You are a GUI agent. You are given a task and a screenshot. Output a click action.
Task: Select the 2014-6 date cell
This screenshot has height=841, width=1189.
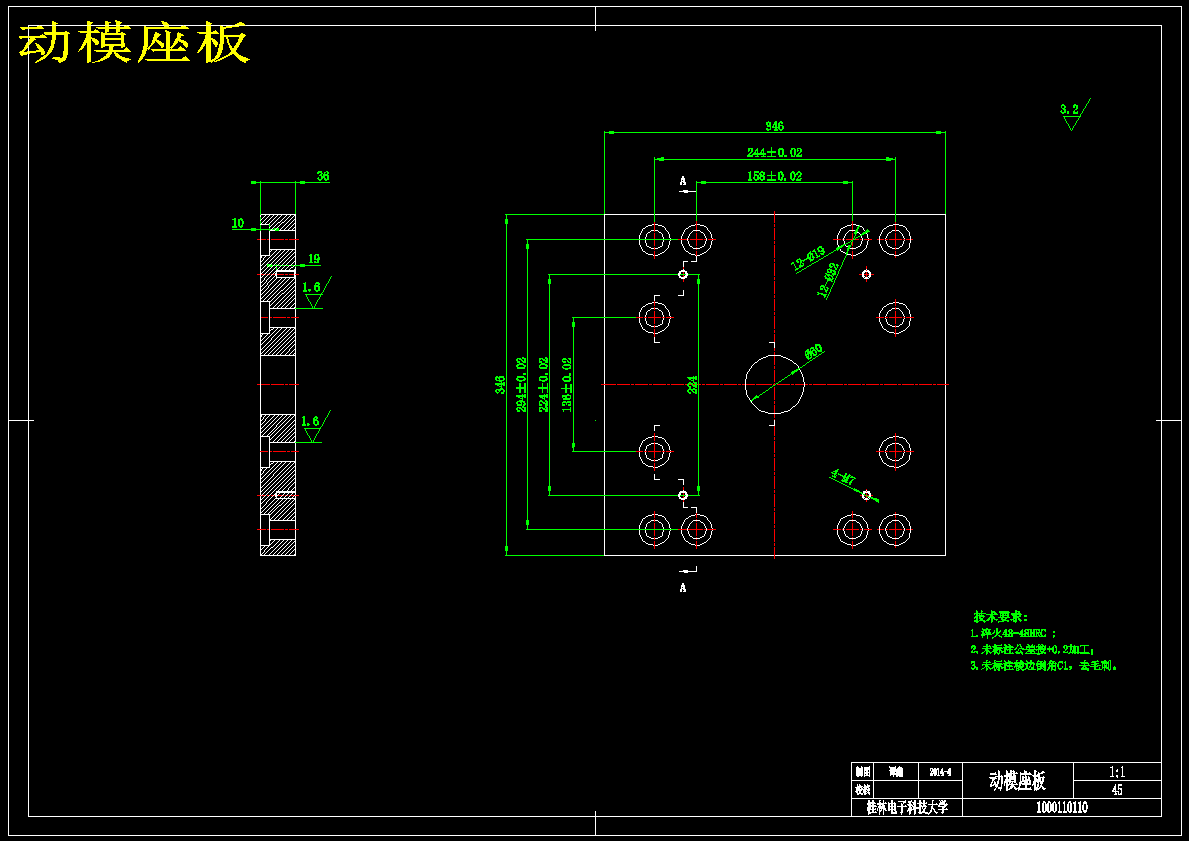click(x=940, y=772)
